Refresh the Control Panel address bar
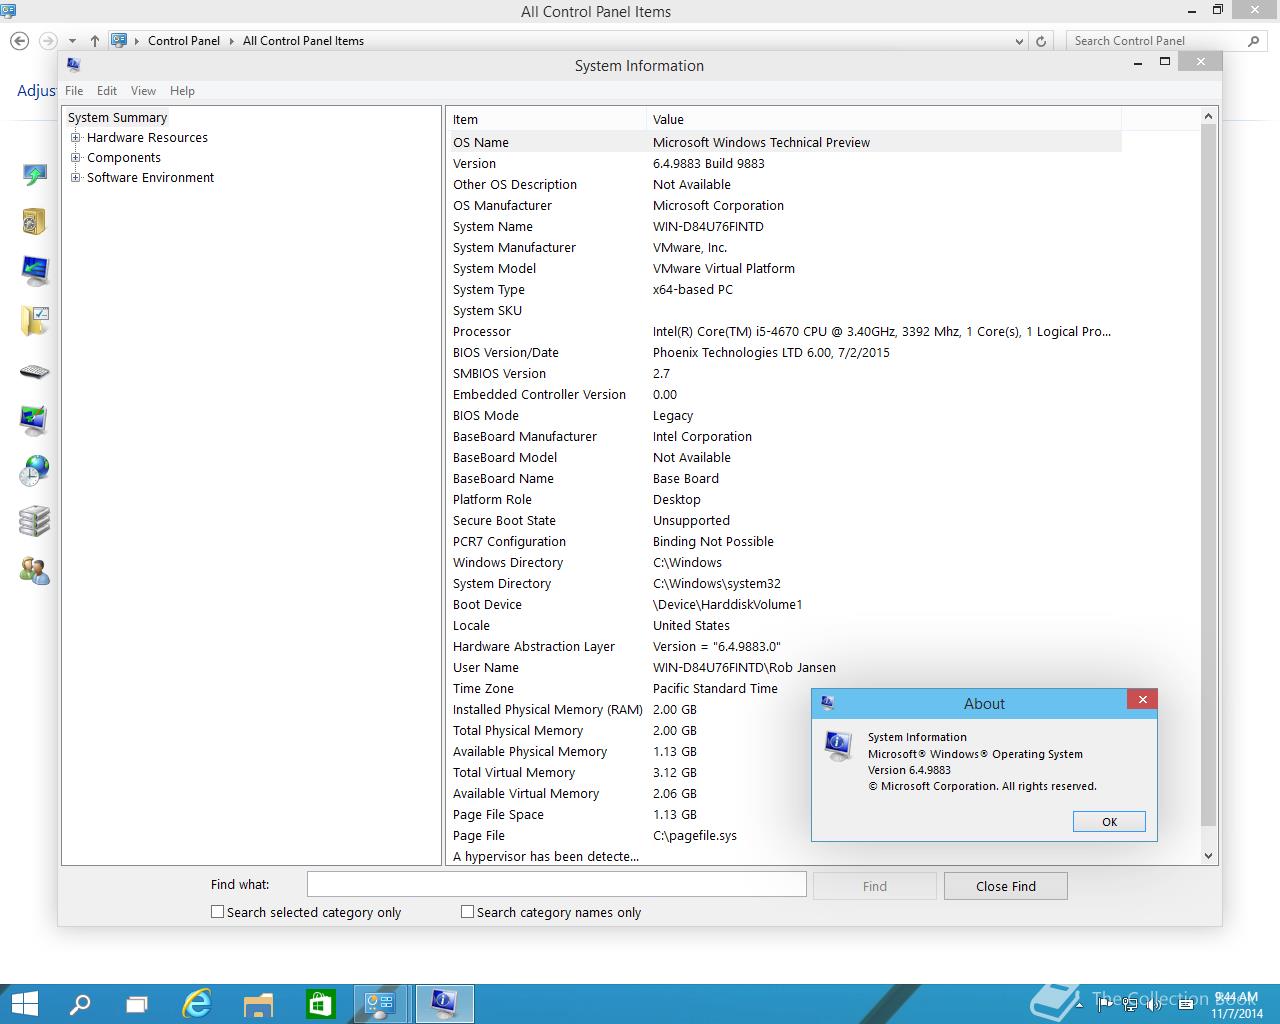The width and height of the screenshot is (1280, 1024). click(1041, 41)
